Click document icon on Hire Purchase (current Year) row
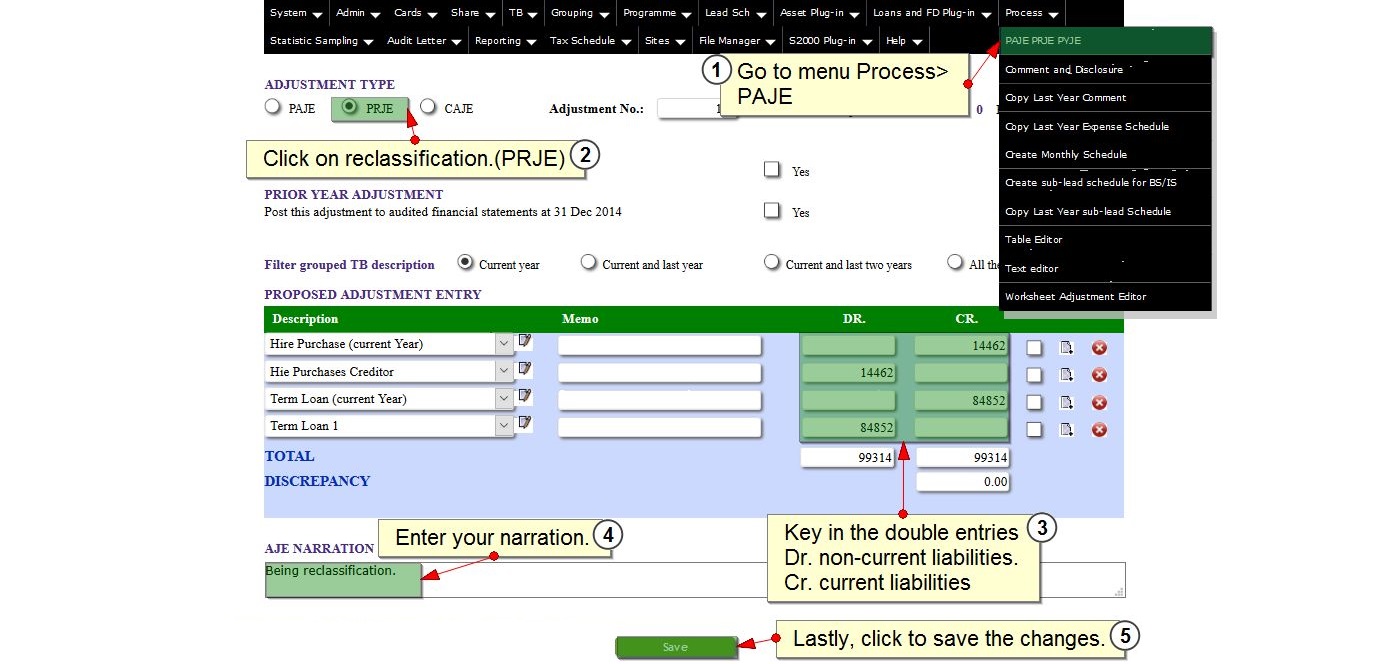This screenshot has width=1389, height=664. (x=1067, y=348)
